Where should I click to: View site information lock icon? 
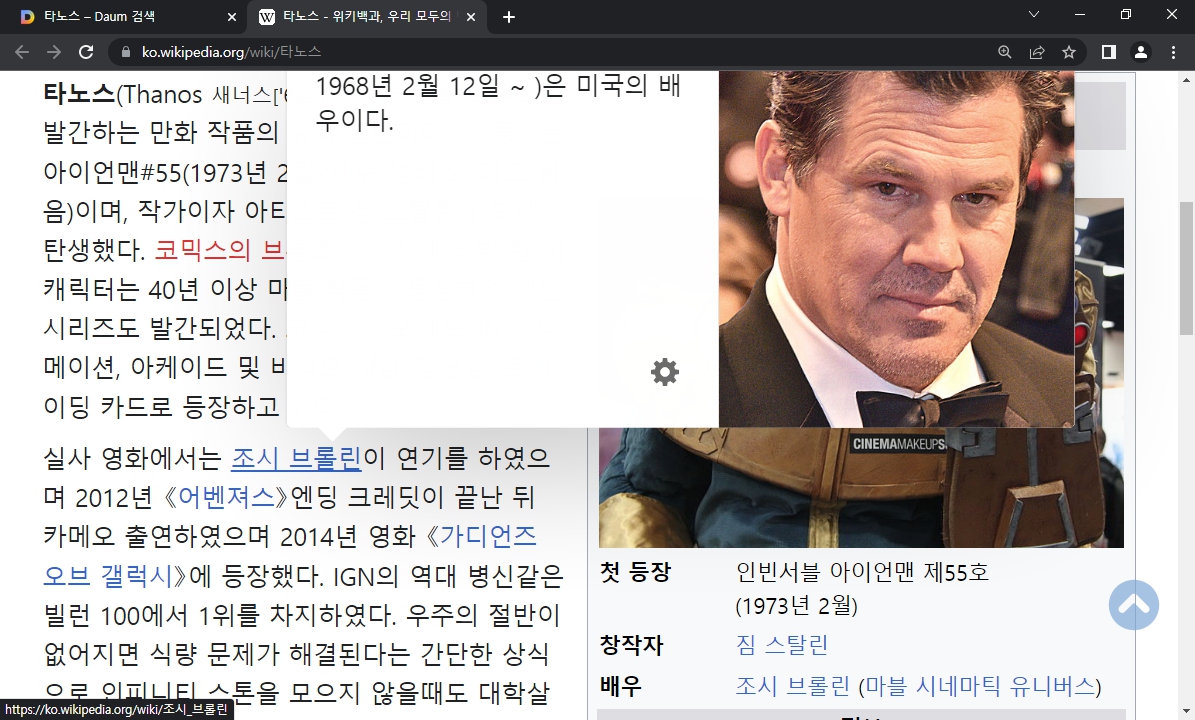pos(125,52)
